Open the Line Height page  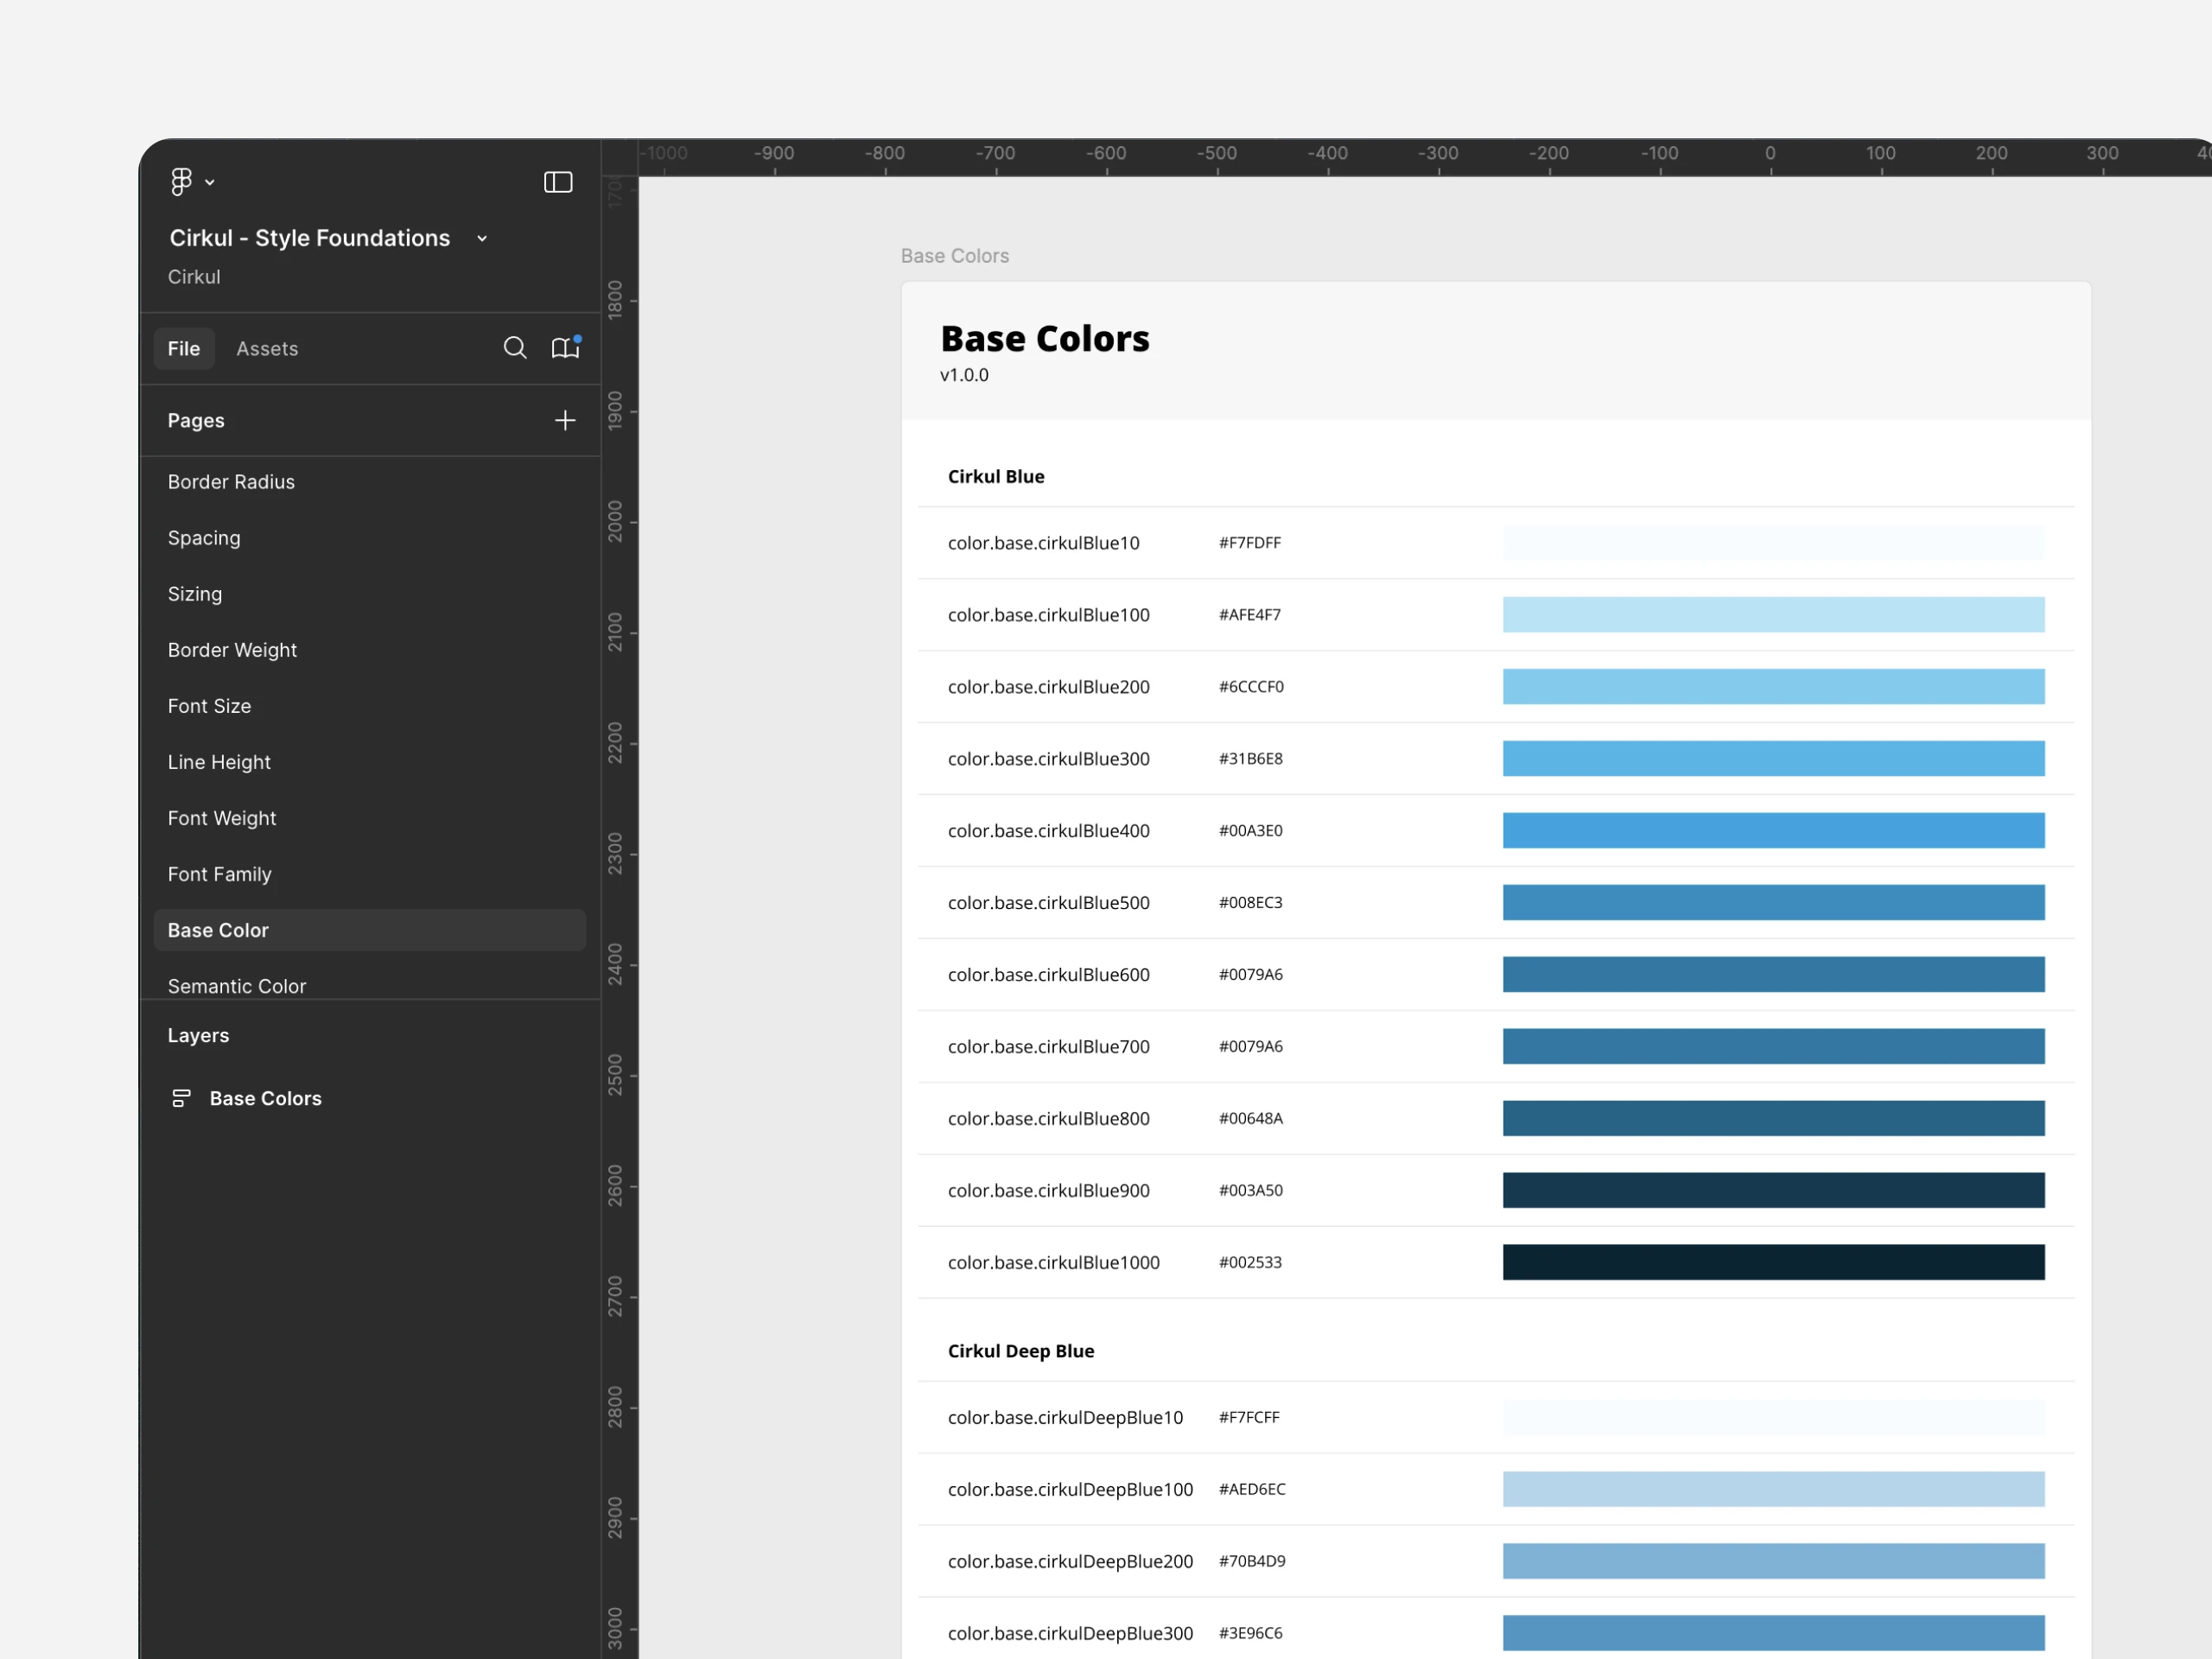[219, 762]
